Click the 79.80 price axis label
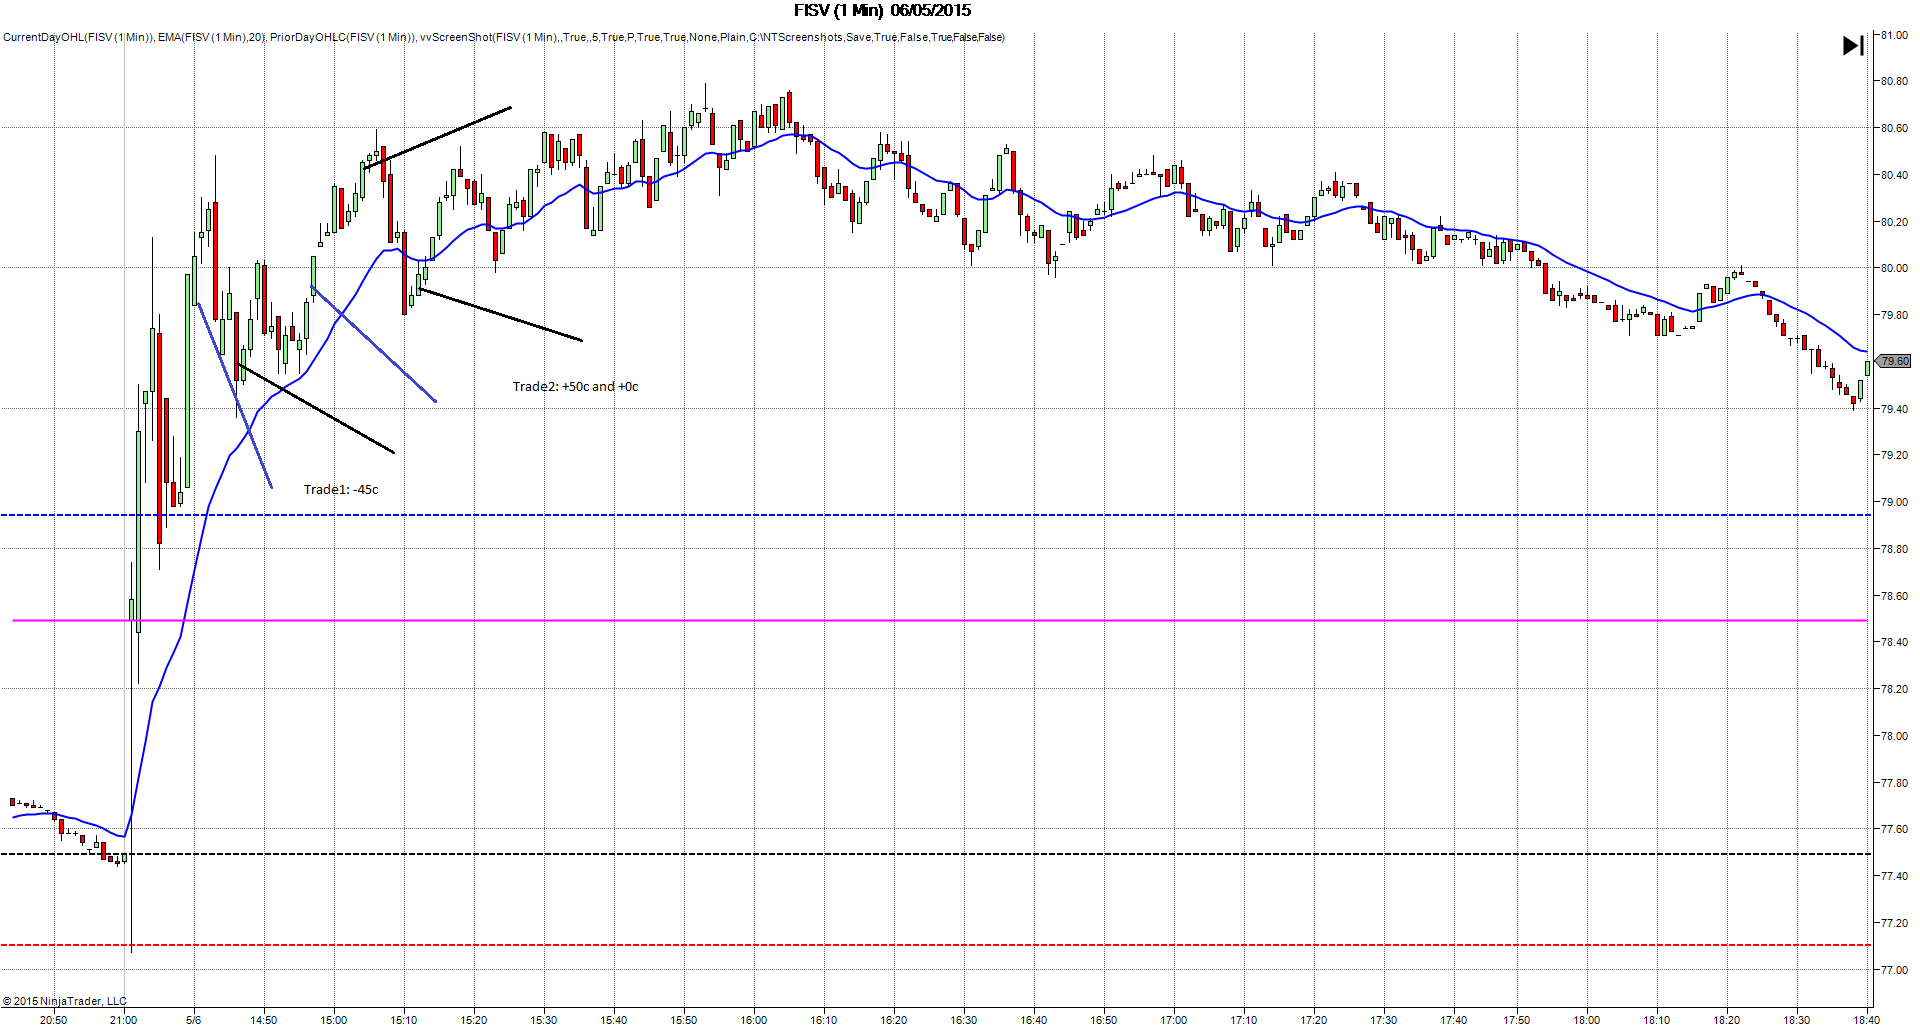The width and height of the screenshot is (1920, 1034). pyautogui.click(x=1894, y=315)
